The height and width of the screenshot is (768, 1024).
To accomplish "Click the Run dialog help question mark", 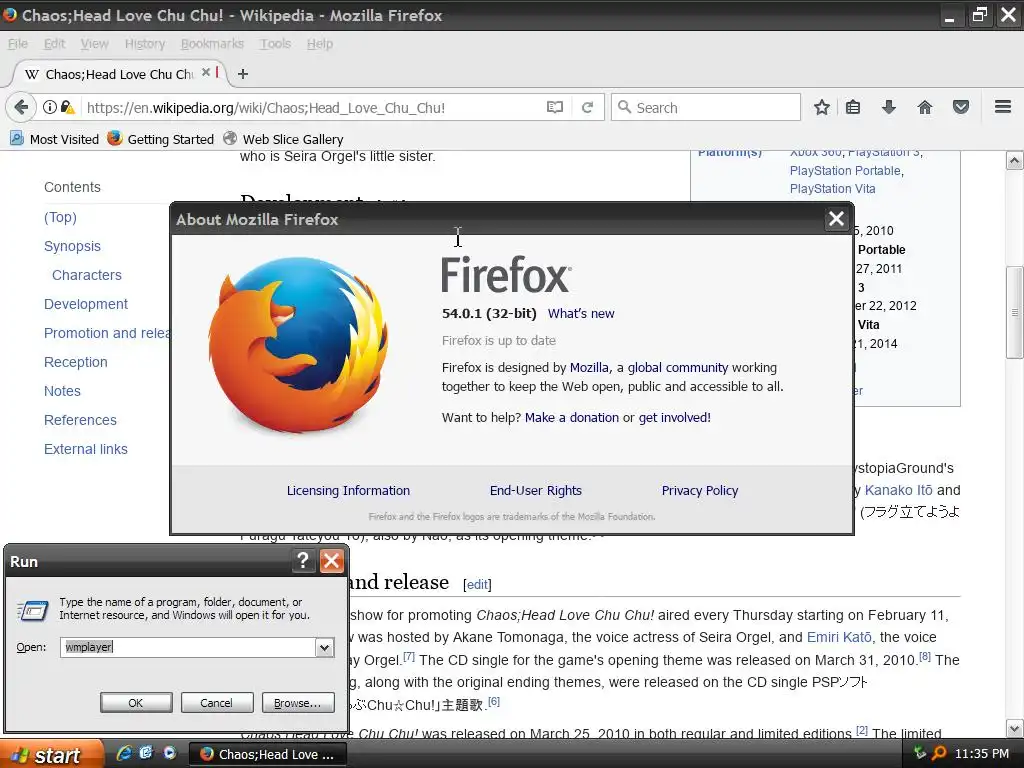I will tap(303, 560).
